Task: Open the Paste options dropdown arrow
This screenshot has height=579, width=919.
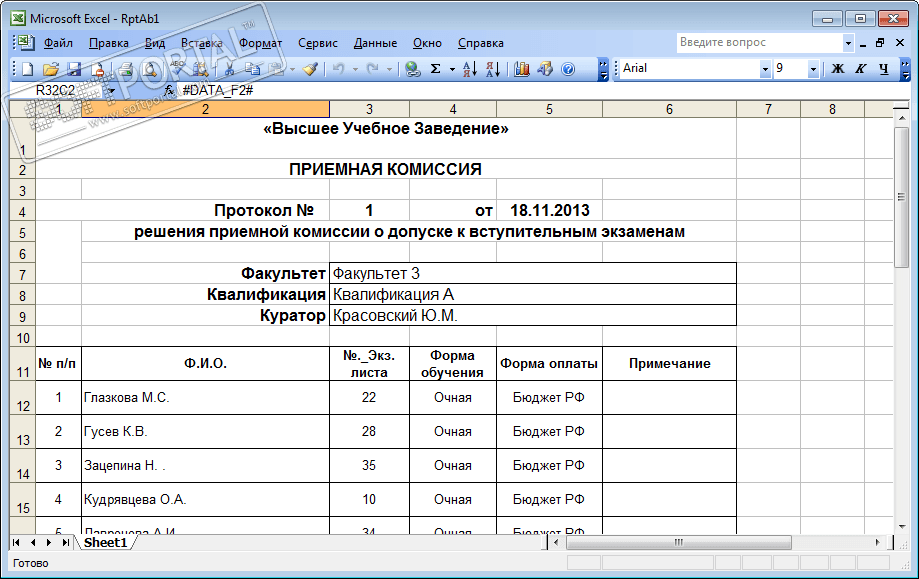Action: [x=292, y=70]
